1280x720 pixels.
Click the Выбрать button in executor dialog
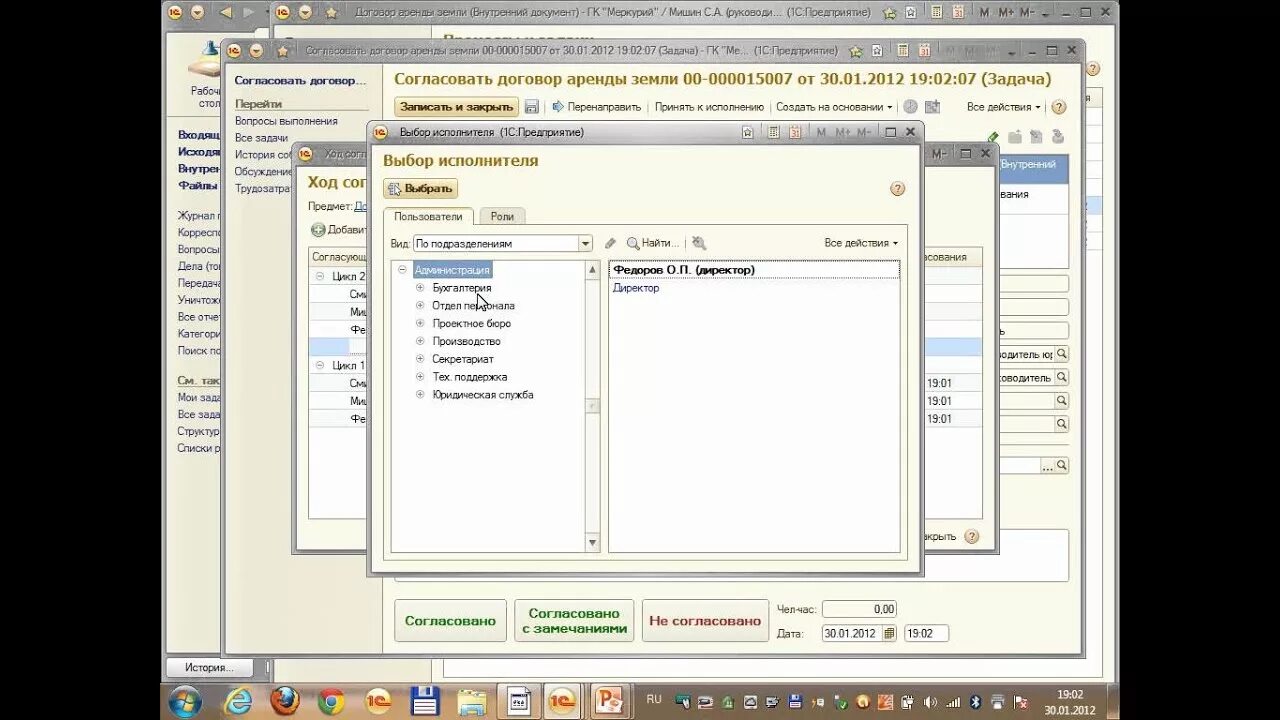421,188
